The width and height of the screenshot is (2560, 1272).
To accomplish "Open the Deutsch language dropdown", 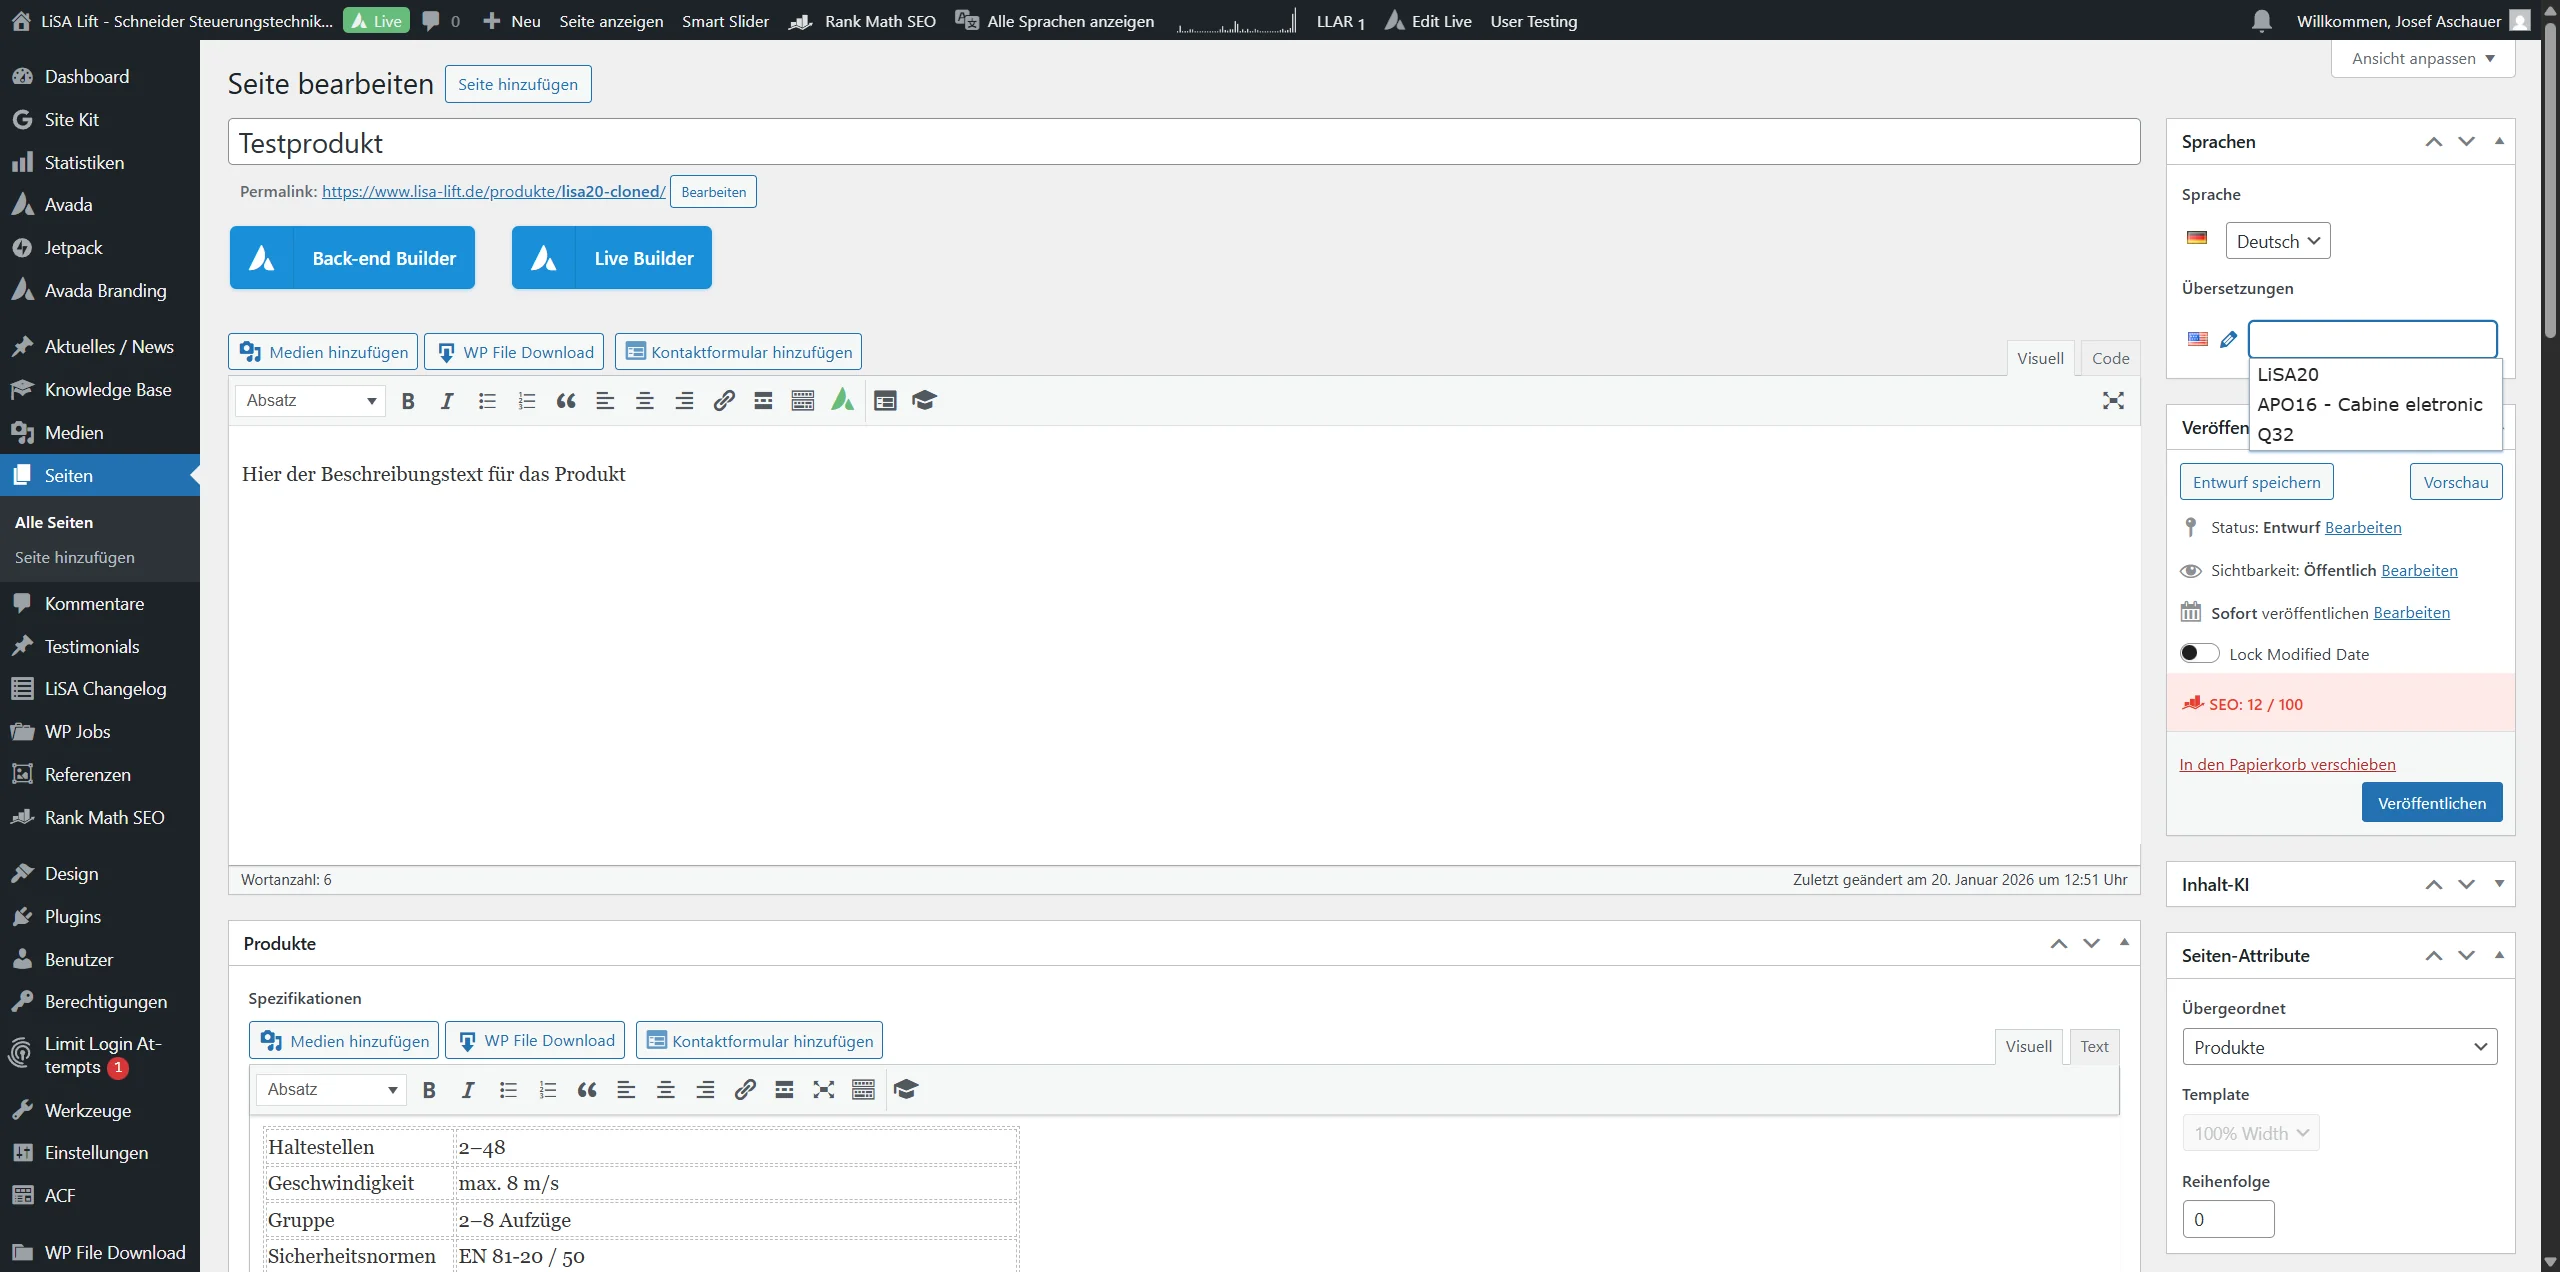I will coord(2277,241).
